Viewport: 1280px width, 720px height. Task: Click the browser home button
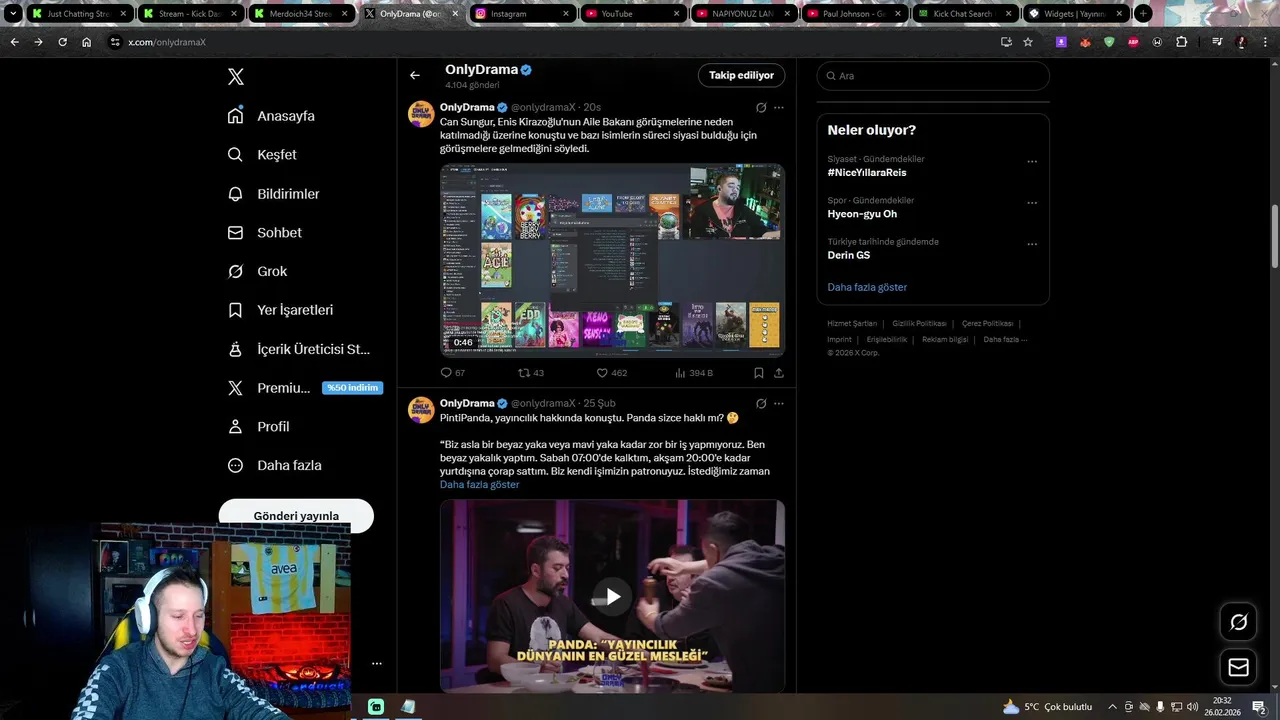pos(87,42)
